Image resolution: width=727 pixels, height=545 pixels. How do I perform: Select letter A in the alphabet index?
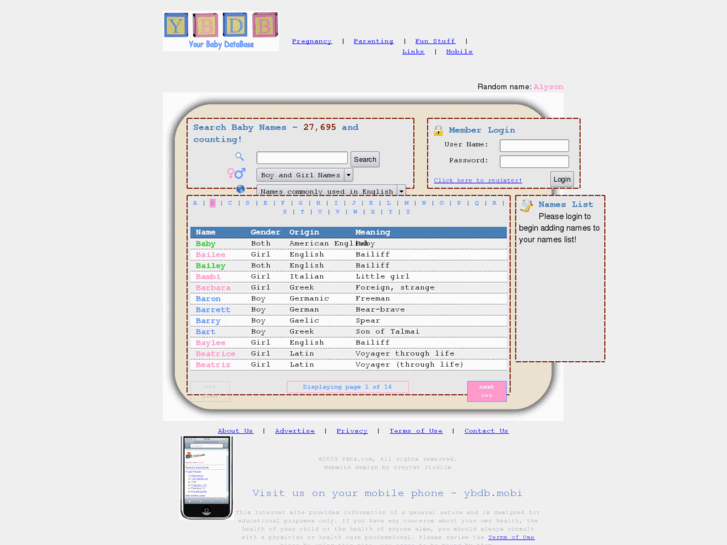pyautogui.click(x=195, y=203)
